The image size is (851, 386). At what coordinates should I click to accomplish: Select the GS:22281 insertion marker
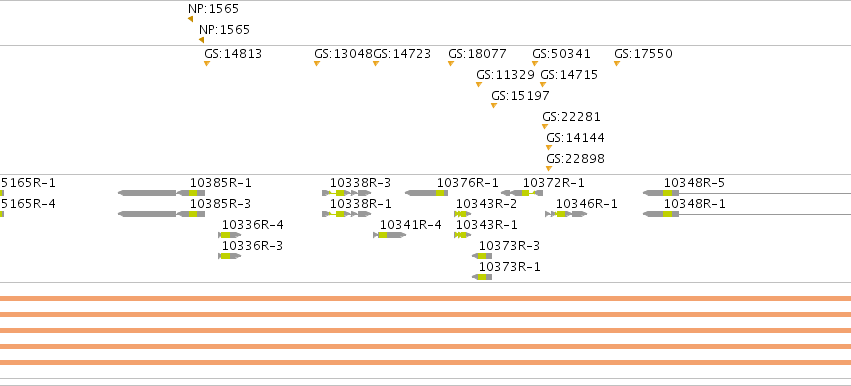[545, 127]
